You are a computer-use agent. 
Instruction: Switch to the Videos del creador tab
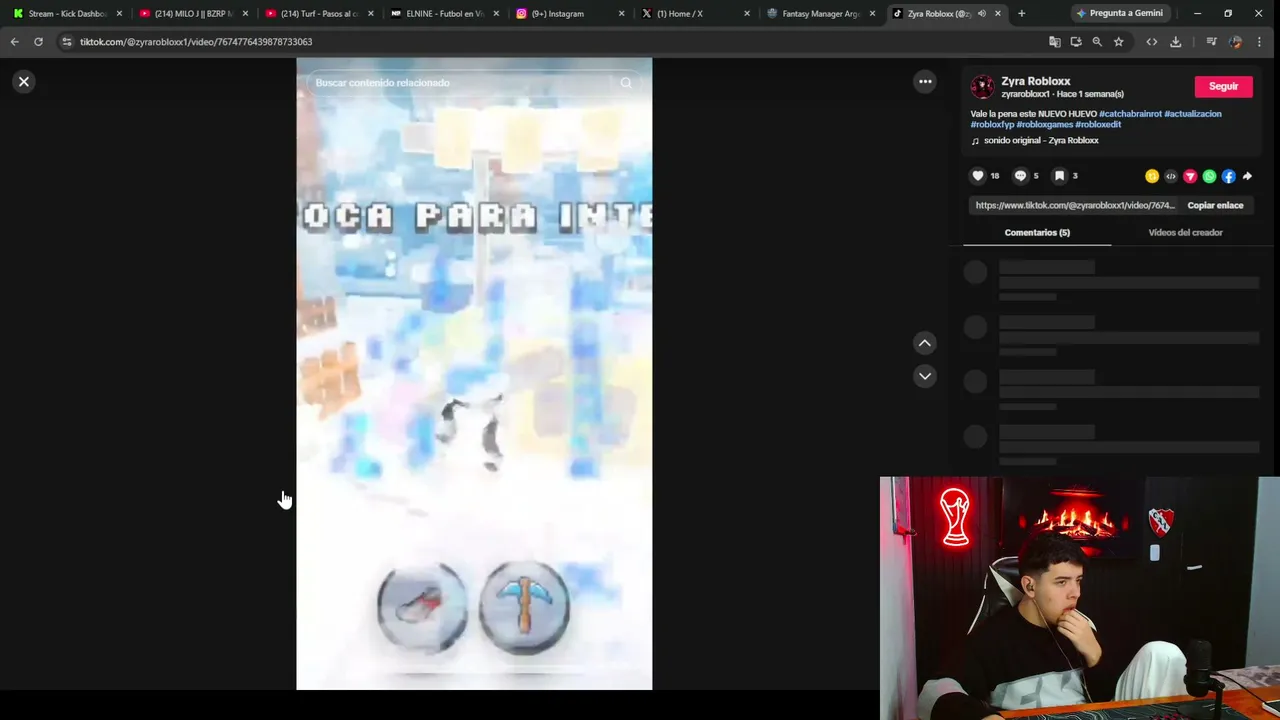point(1185,232)
